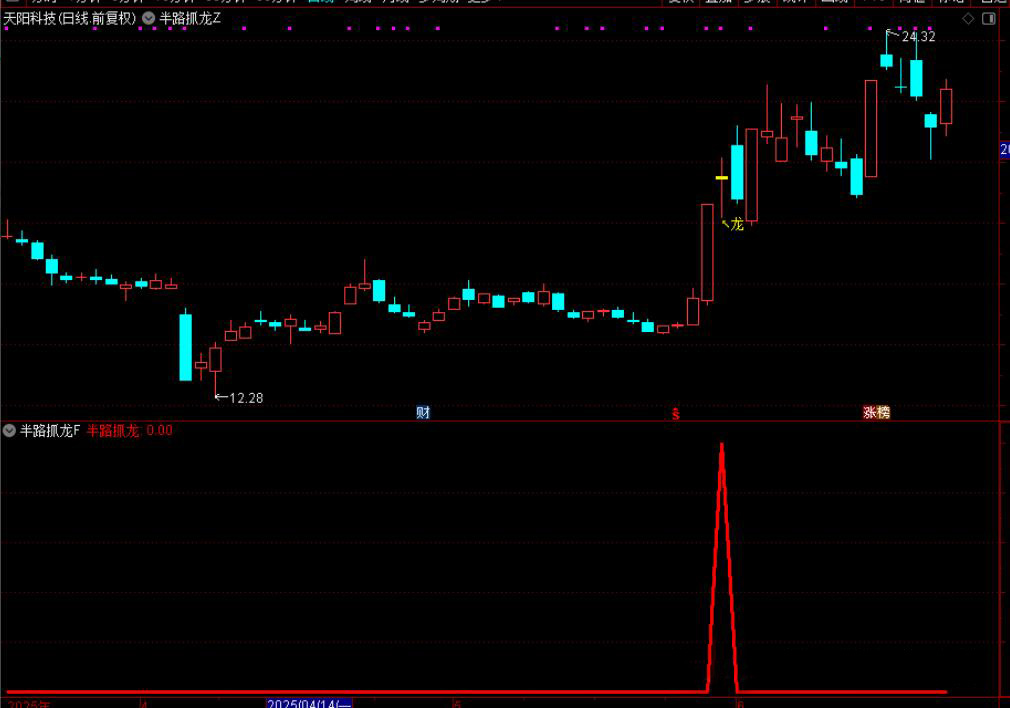1010x708 pixels.
Task: Open the dropdown arrow beside 半路抓龙Z
Action: point(148,18)
